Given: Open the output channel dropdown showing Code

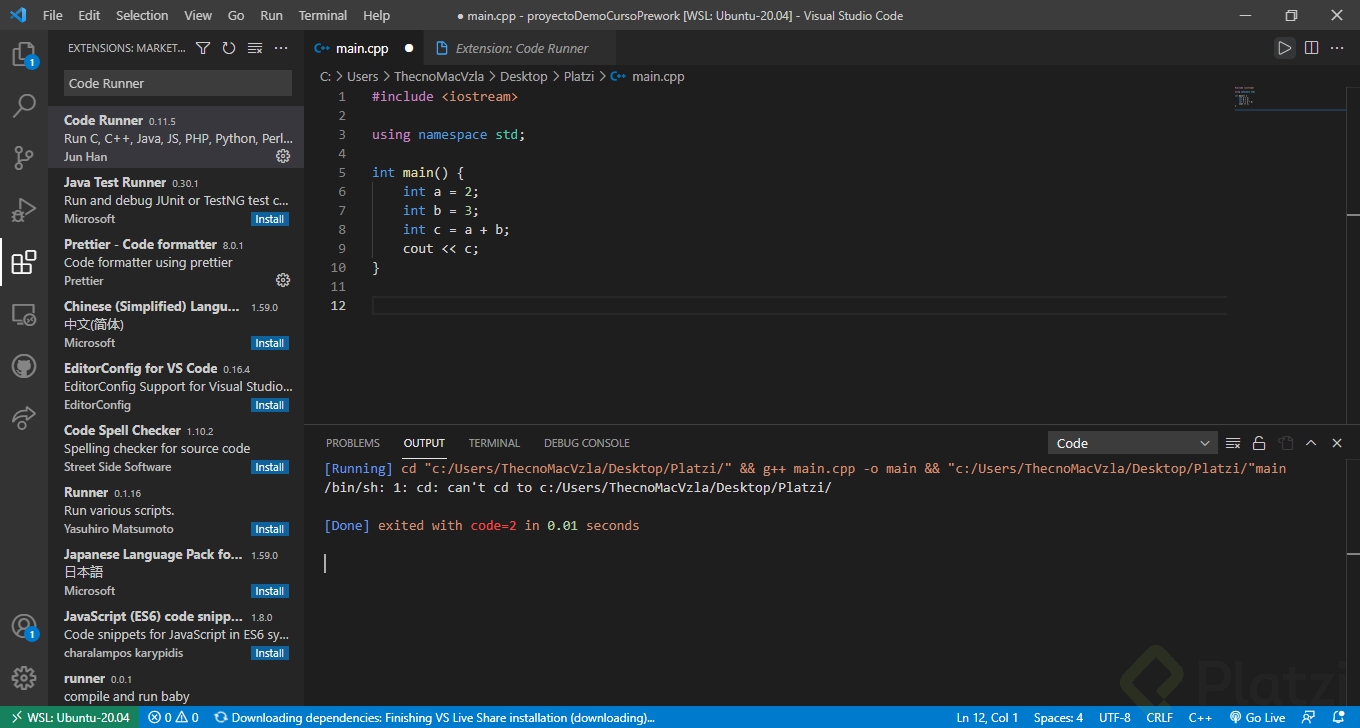Looking at the screenshot, I should click(x=1132, y=443).
